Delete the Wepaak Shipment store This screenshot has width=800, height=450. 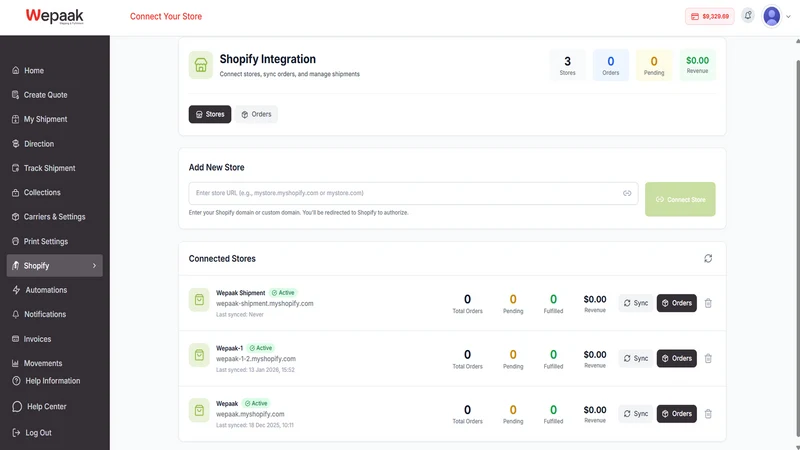708,303
